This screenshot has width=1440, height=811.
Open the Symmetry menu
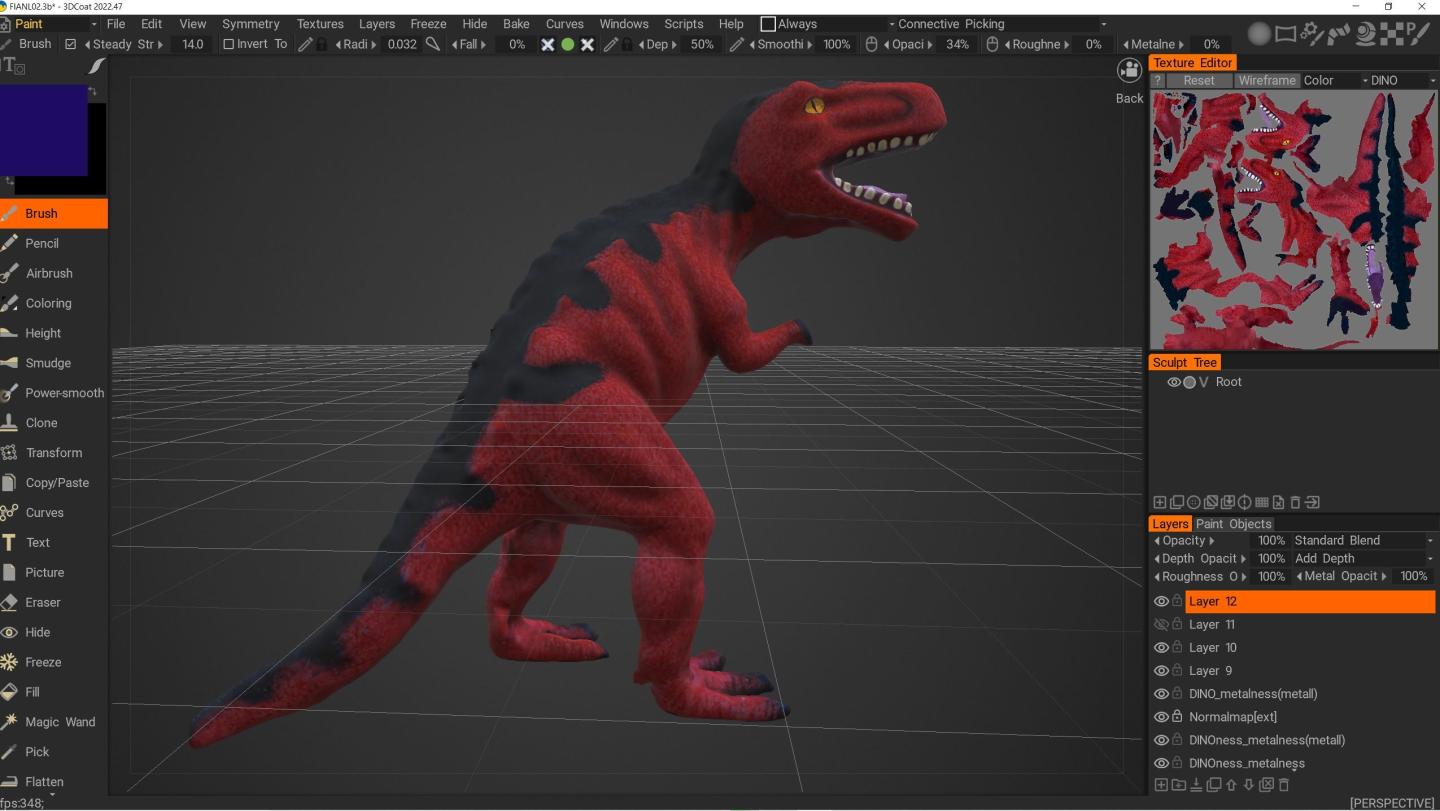point(251,24)
